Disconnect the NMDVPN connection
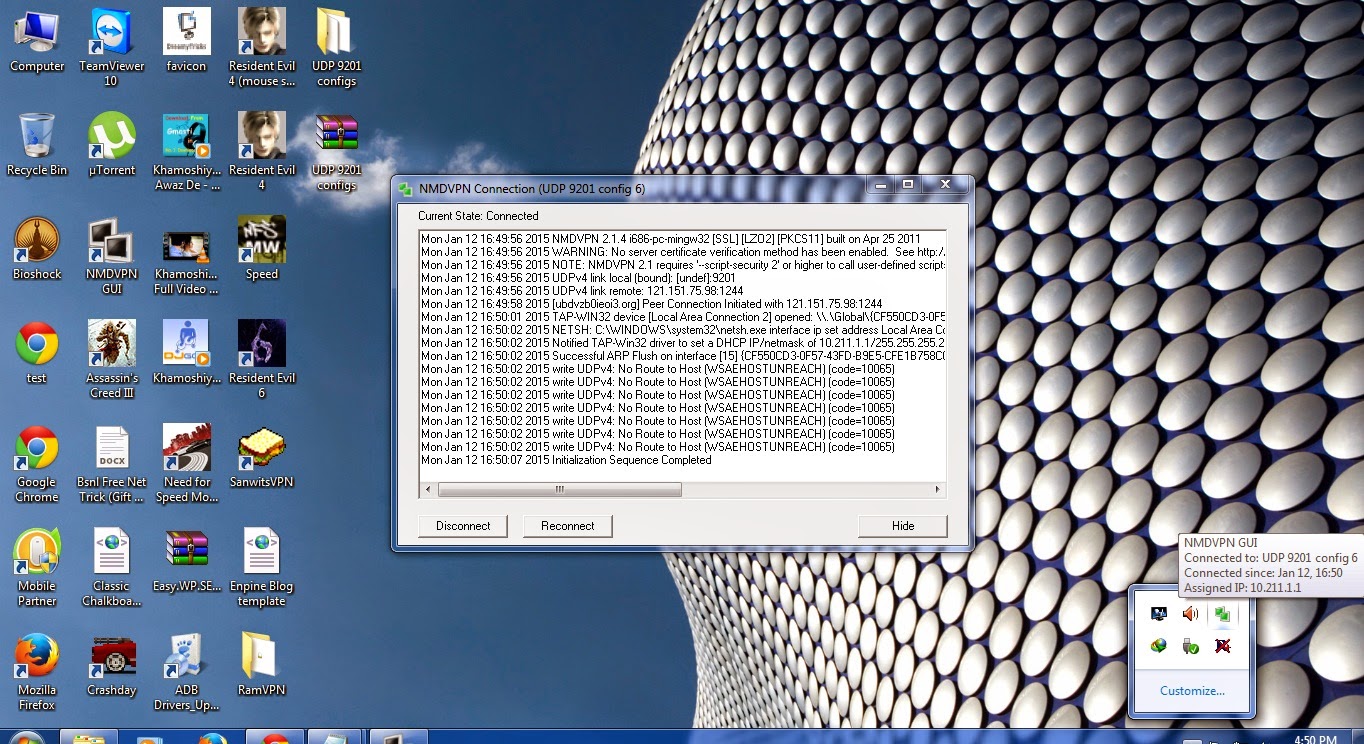Viewport: 1364px width, 744px height. pyautogui.click(x=463, y=526)
